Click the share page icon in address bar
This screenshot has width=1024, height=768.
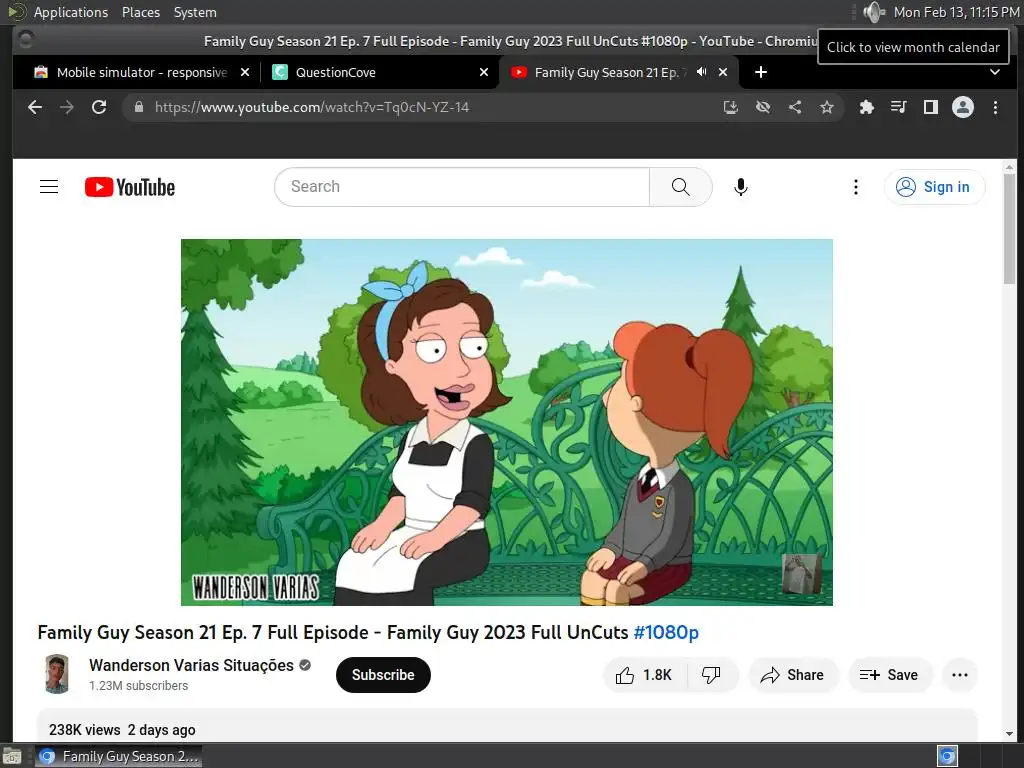click(x=795, y=107)
